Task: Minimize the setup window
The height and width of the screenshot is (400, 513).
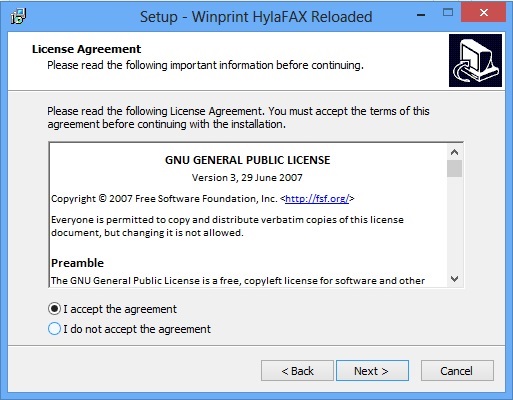Action: pos(421,14)
